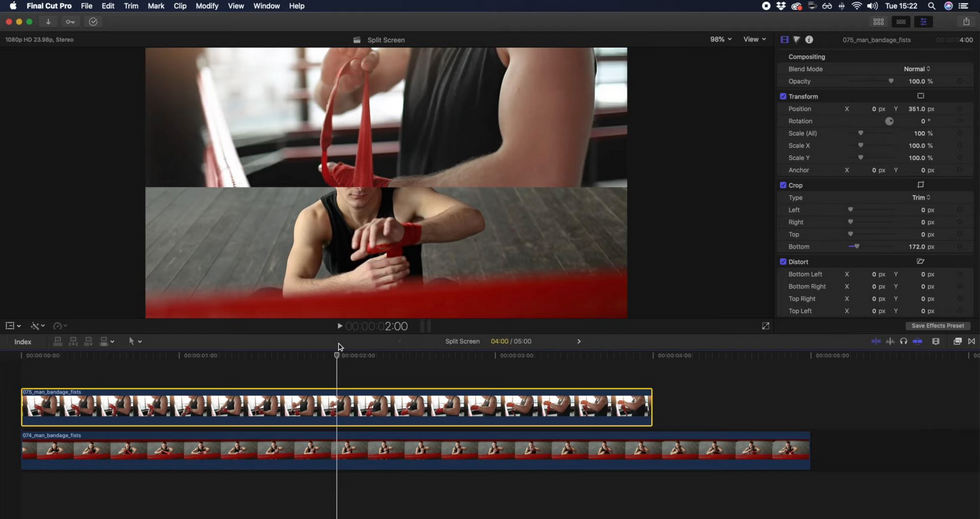Click the Opacity slider handle
The width and height of the screenshot is (980, 519).
(x=891, y=81)
